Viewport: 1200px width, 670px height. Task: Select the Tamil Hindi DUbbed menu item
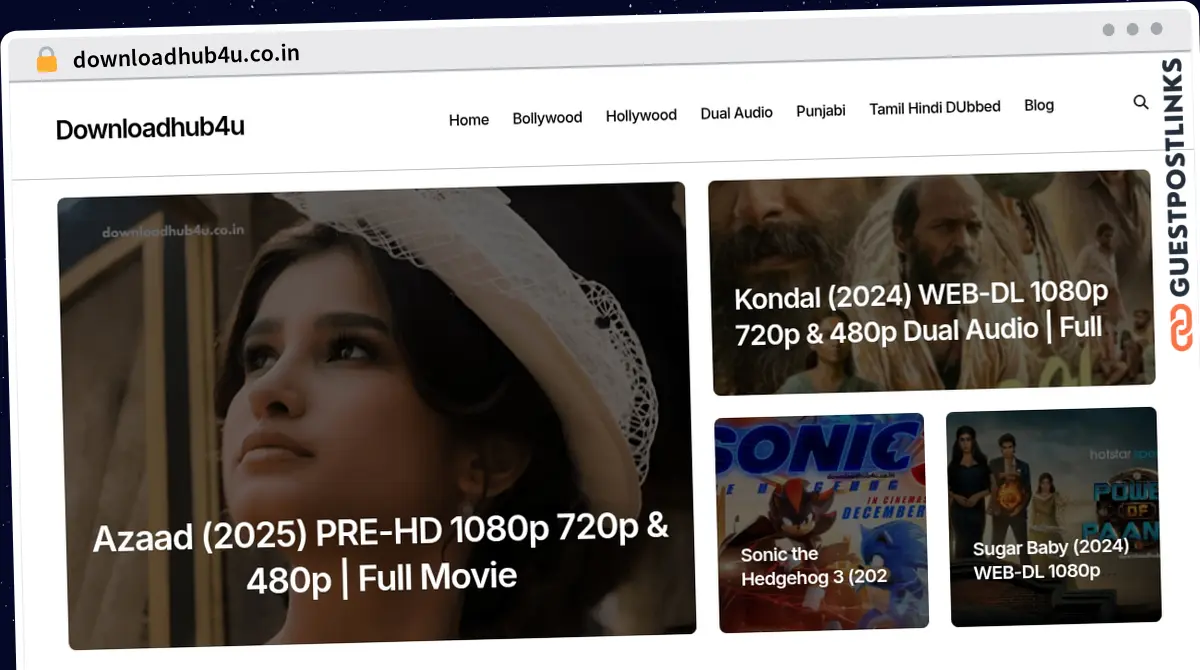click(x=935, y=107)
